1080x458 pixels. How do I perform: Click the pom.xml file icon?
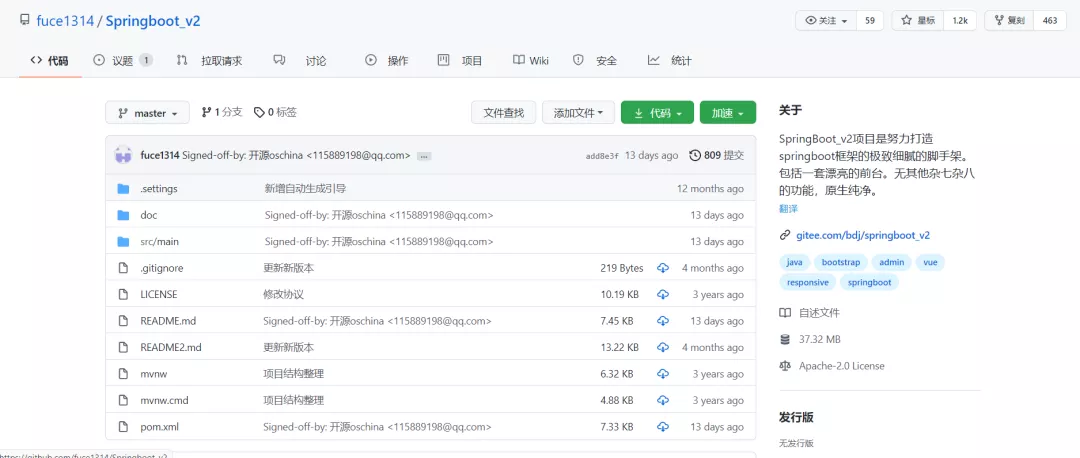tap(123, 426)
